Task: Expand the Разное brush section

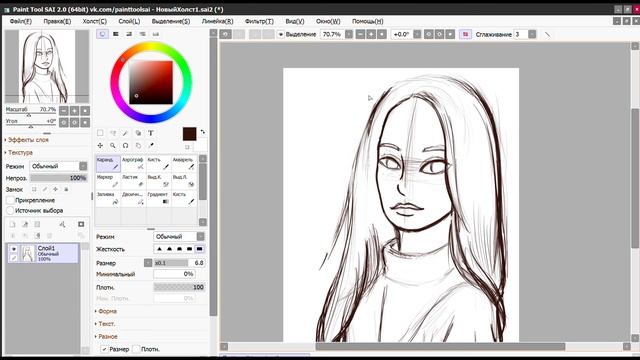Action: coord(106,336)
